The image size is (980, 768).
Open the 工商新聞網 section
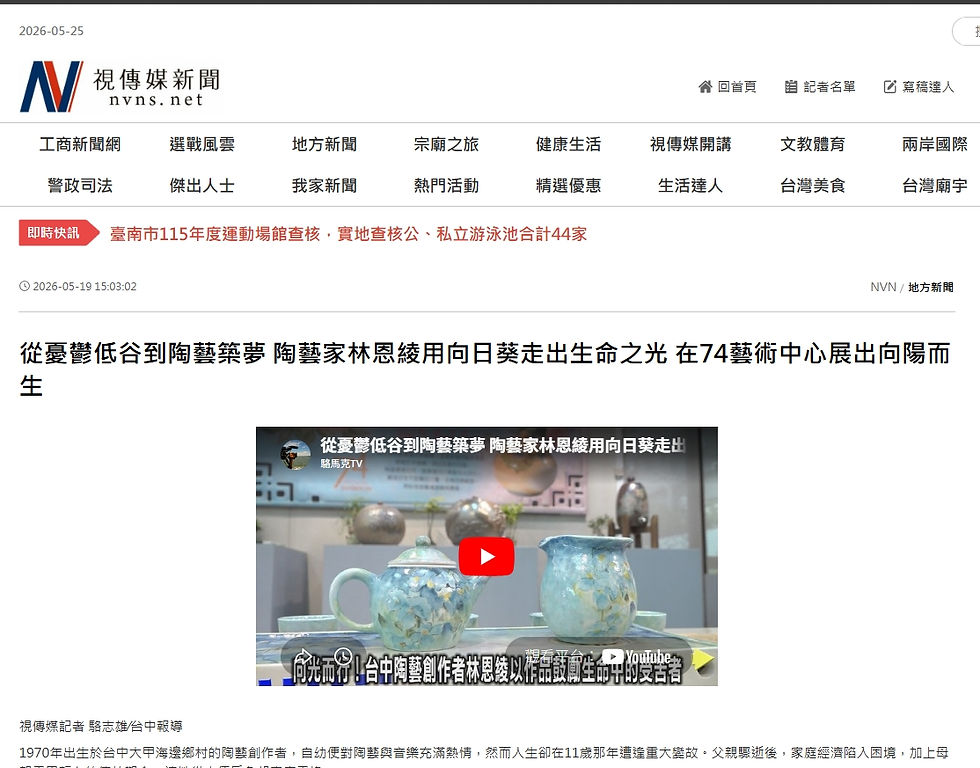point(80,144)
